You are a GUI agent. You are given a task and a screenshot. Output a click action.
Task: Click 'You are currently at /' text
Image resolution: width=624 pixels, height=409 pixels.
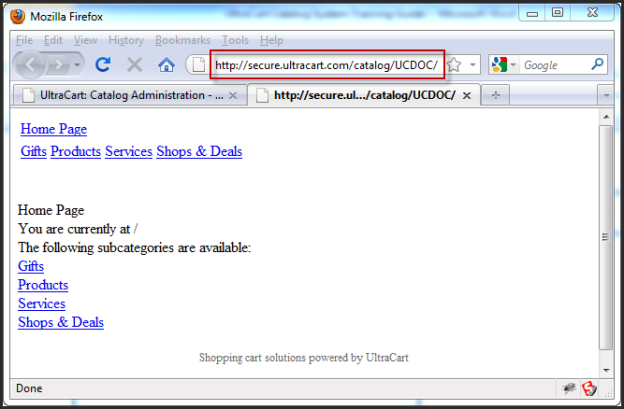78,229
